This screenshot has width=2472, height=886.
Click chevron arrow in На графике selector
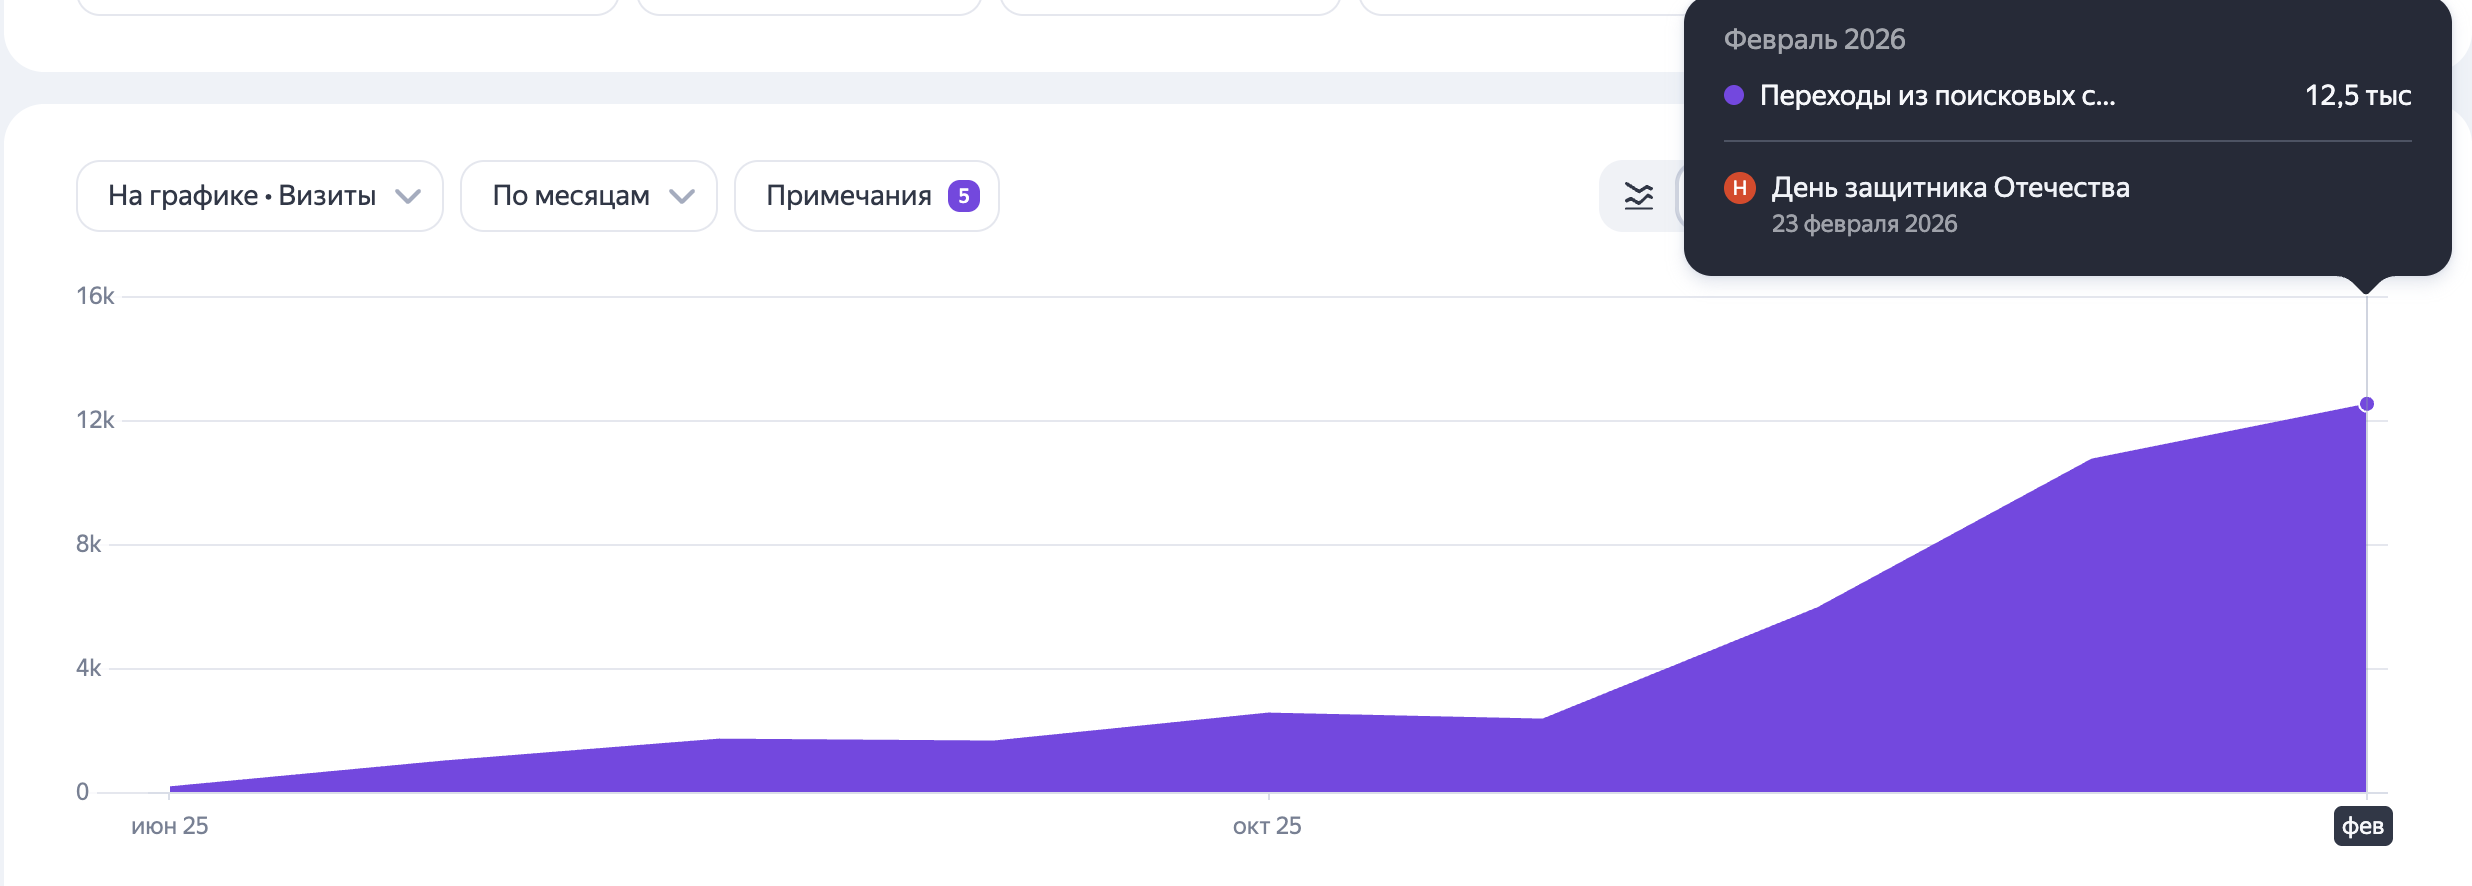[408, 196]
